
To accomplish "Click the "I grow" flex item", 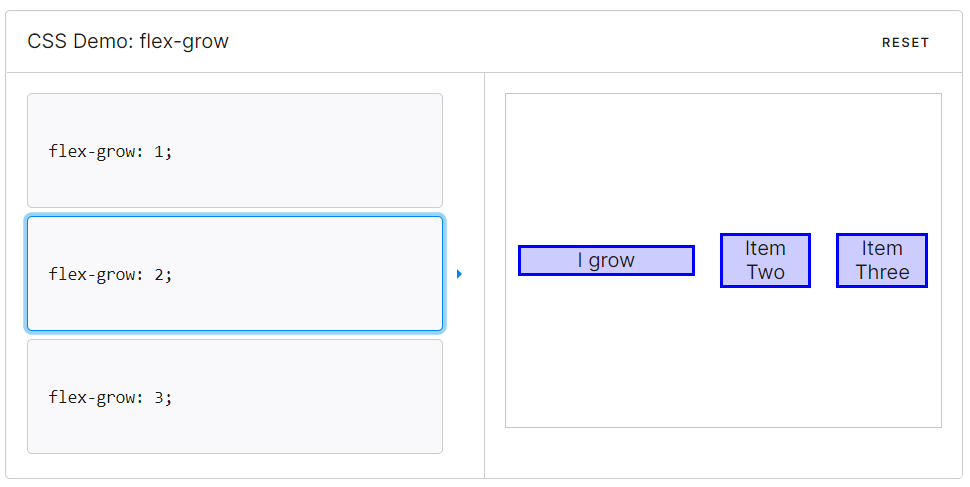I will 606,261.
